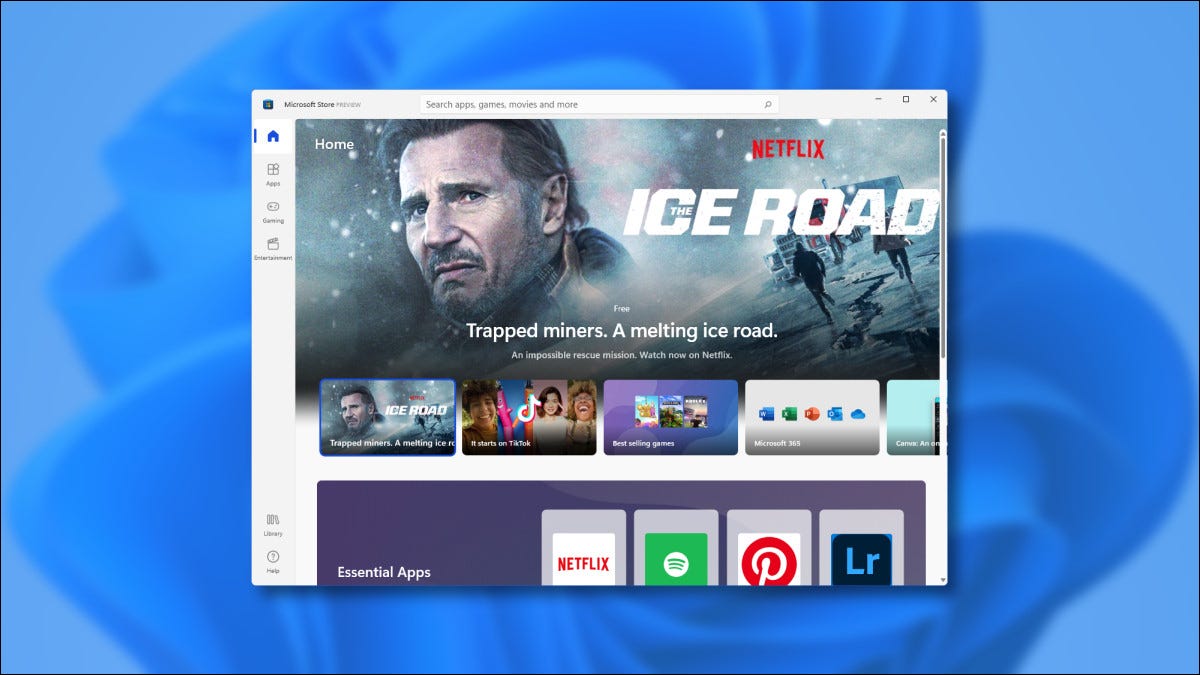Click the Ice Road hero banner title
This screenshot has height=675, width=1200.
(781, 212)
